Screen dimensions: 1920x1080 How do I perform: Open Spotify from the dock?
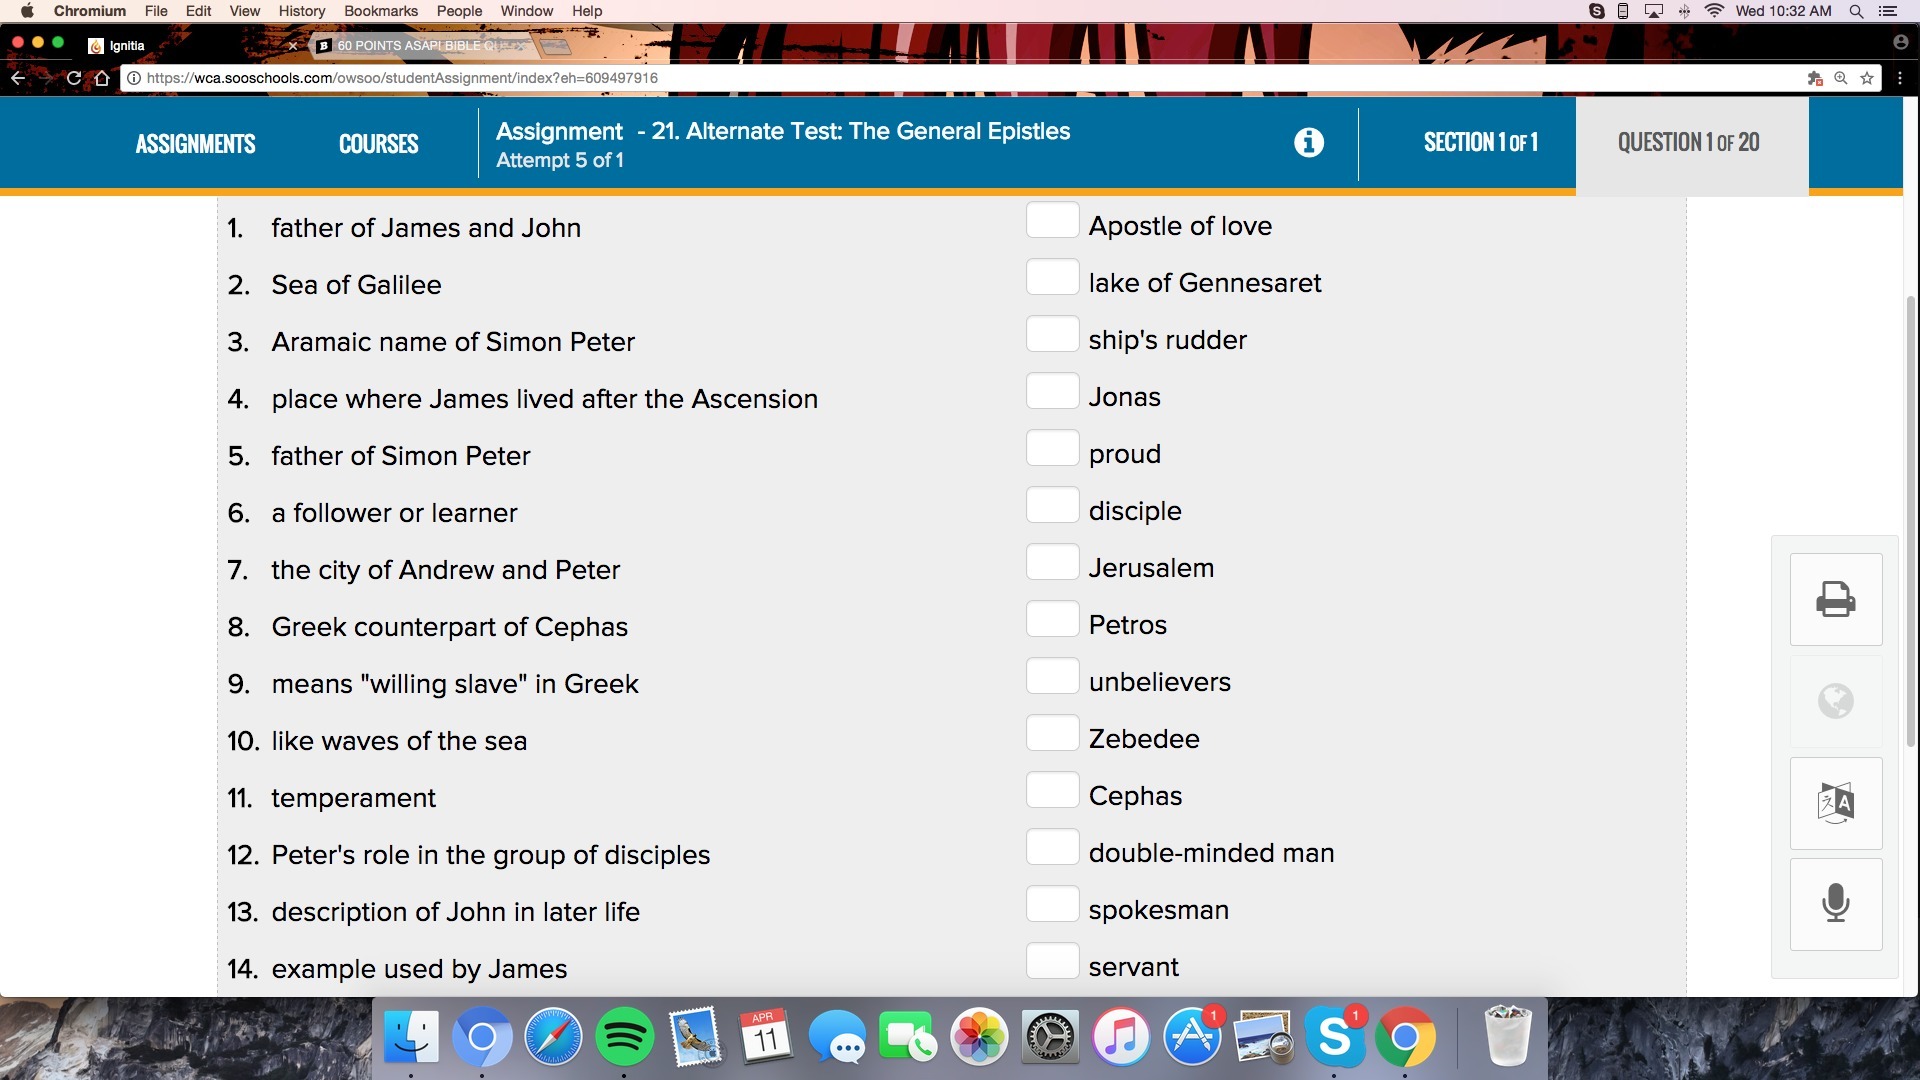(x=624, y=1037)
